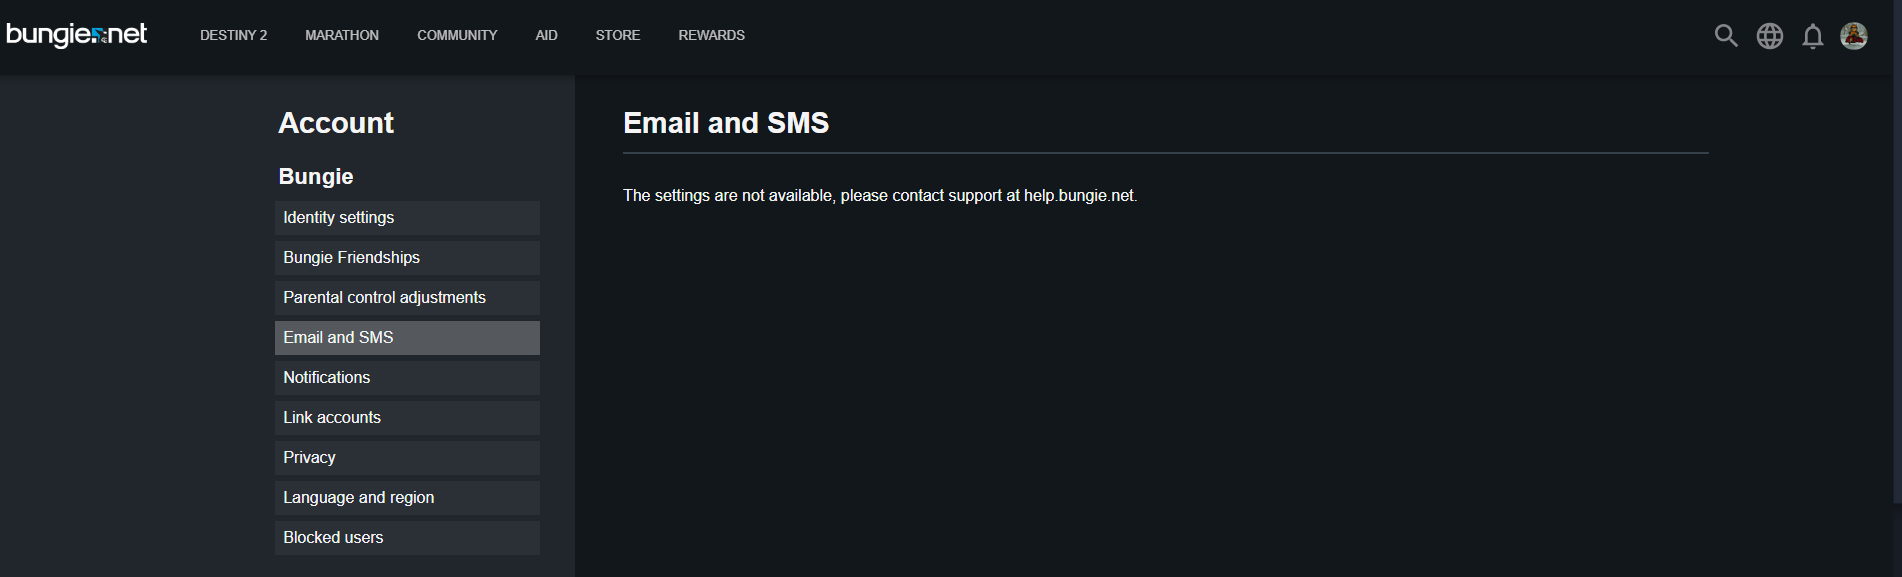Open Privacy settings
This screenshot has height=577, width=1902.
[x=407, y=458]
